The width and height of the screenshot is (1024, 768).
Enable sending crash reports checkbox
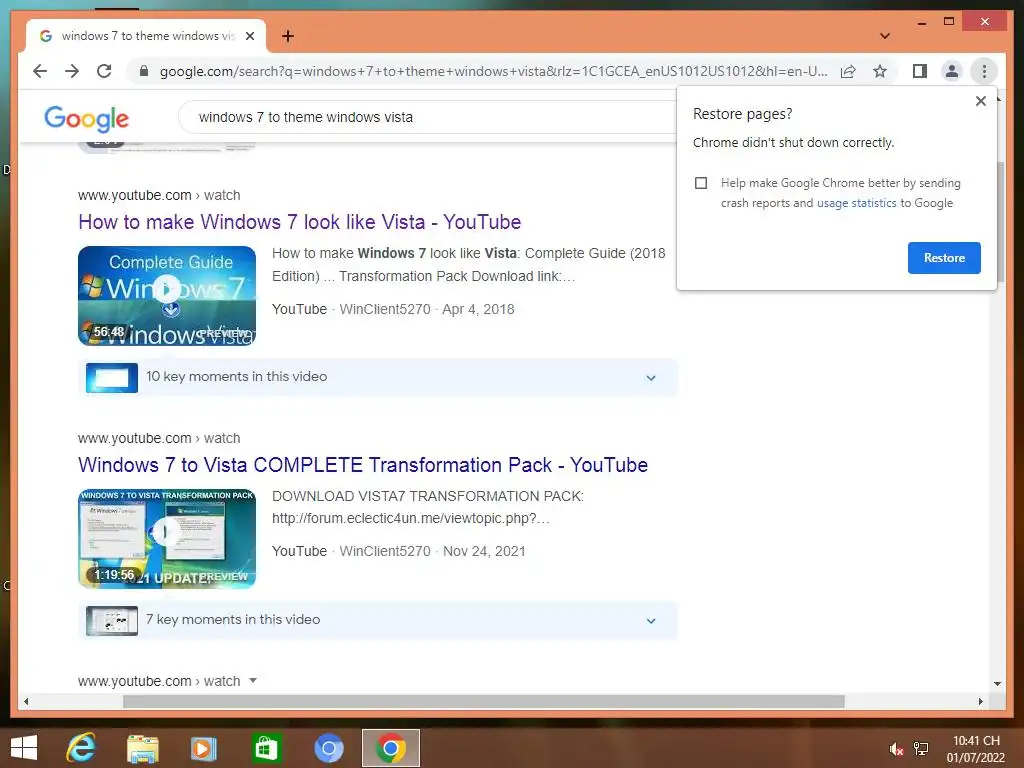[701, 183]
